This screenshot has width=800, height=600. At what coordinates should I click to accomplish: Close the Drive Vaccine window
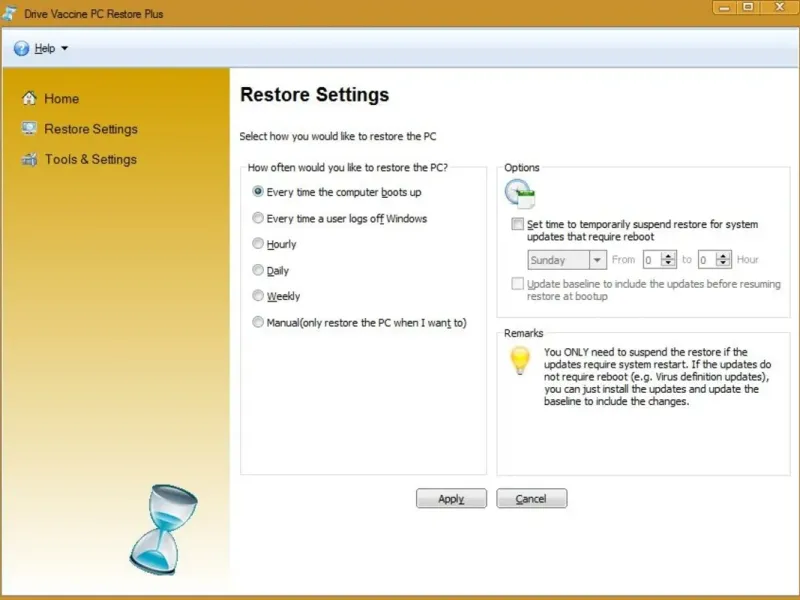tap(780, 7)
